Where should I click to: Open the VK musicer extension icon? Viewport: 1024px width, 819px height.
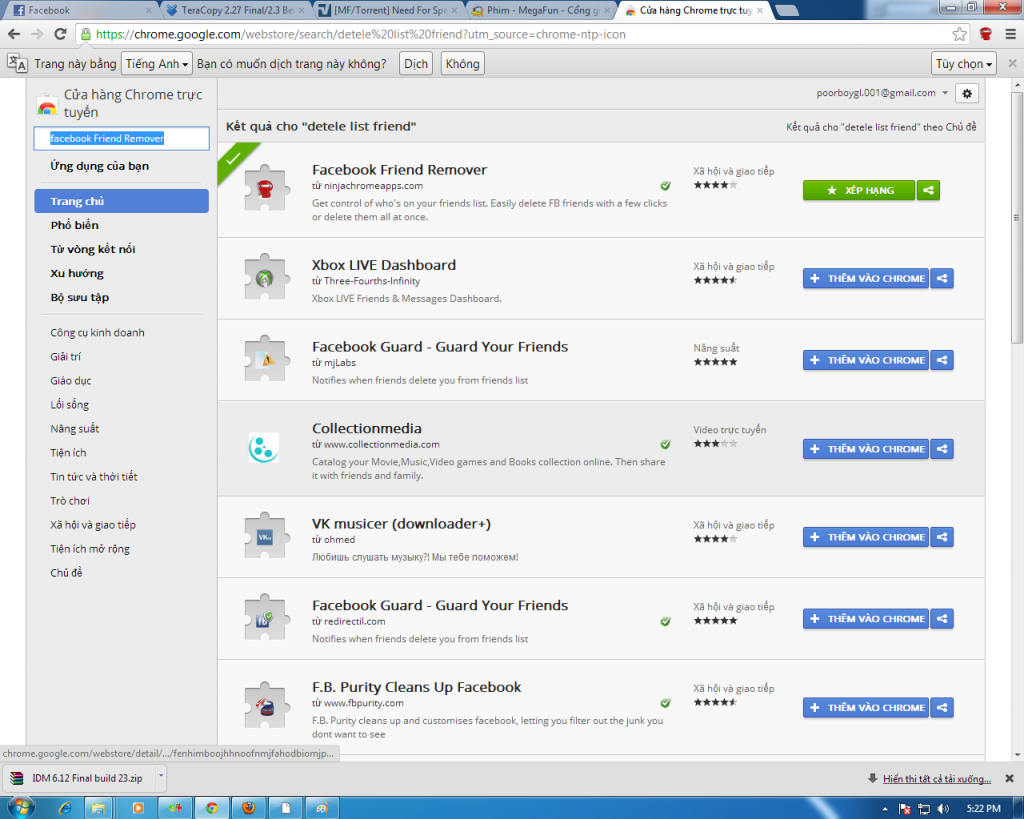[264, 536]
